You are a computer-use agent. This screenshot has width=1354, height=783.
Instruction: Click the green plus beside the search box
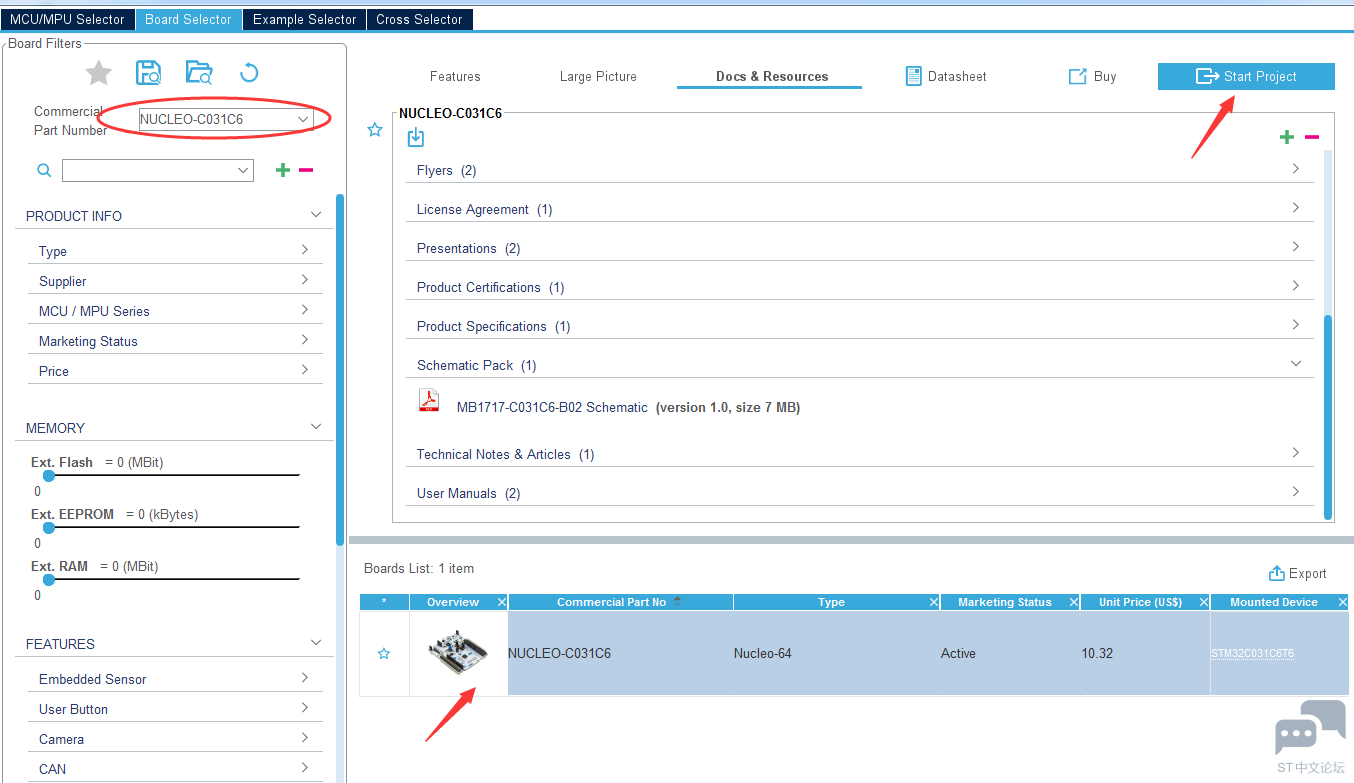pyautogui.click(x=283, y=170)
